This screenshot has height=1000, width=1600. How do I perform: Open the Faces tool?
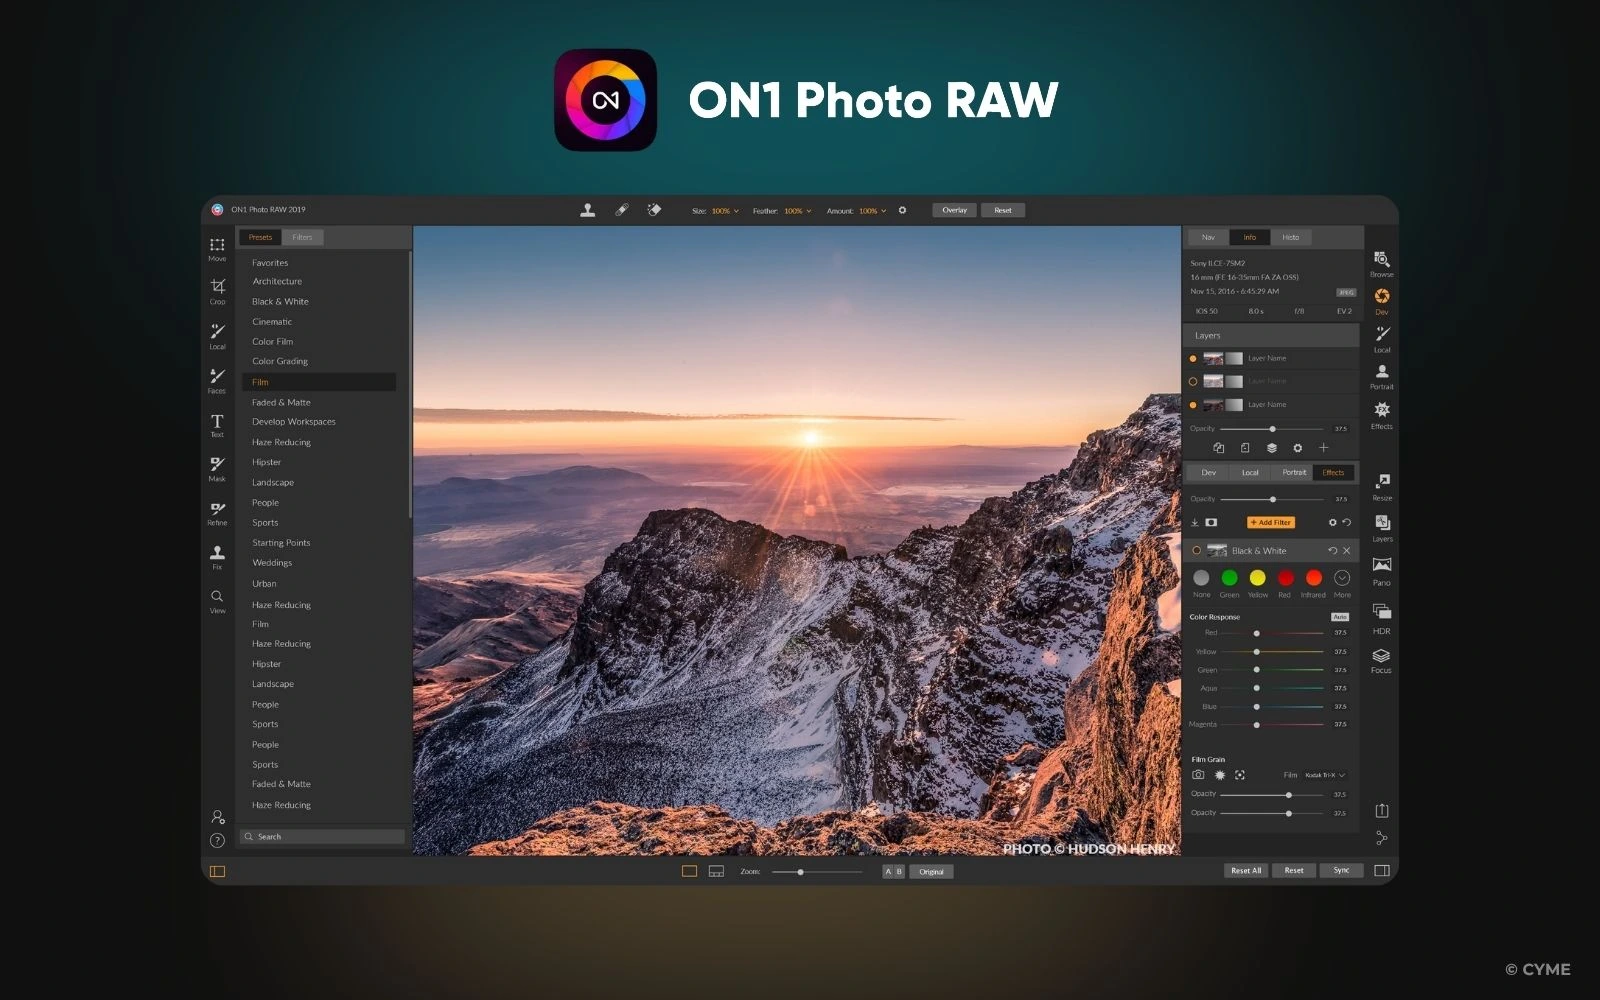point(217,378)
